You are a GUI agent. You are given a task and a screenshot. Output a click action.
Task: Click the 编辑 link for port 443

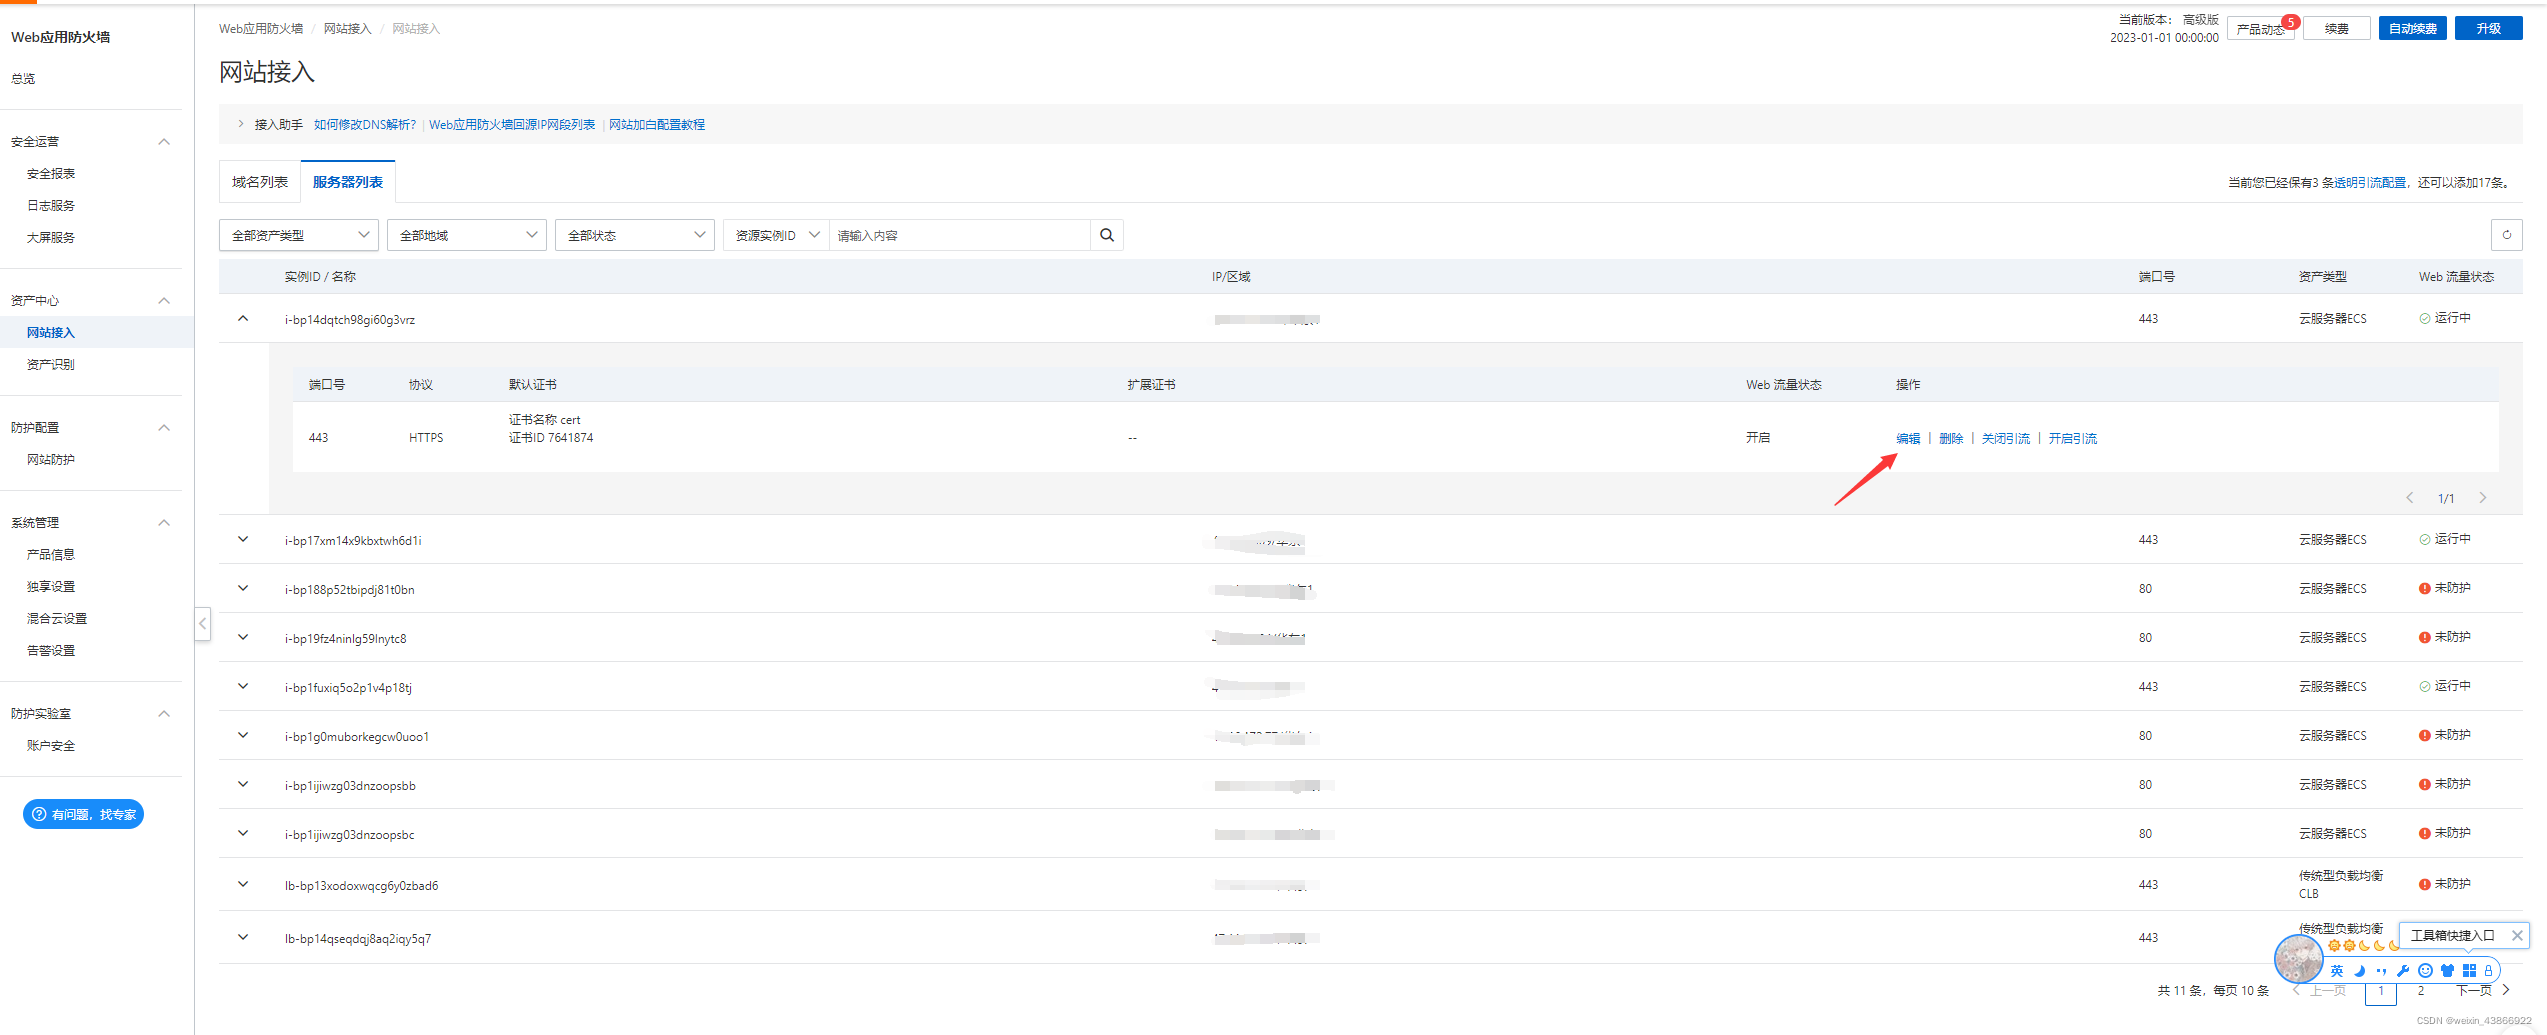(1908, 439)
